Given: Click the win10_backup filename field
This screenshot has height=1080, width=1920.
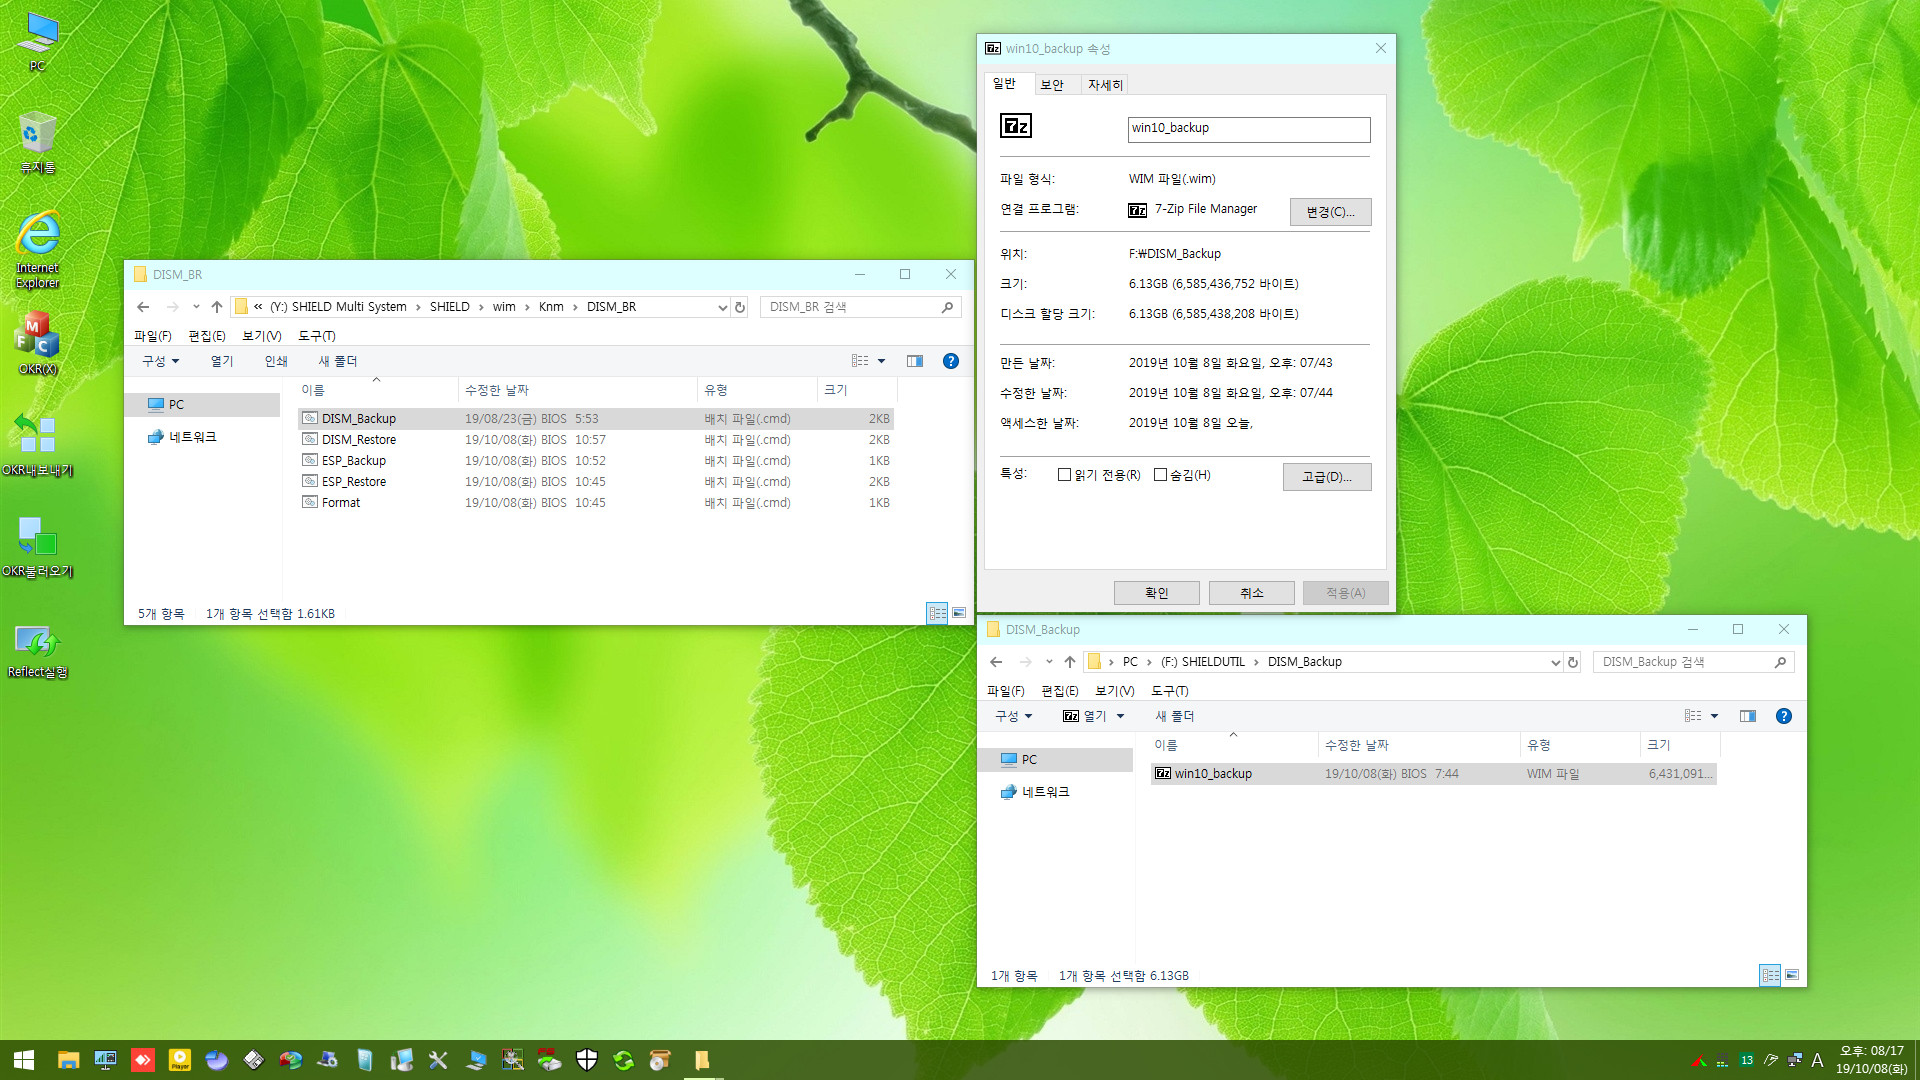Looking at the screenshot, I should point(1249,129).
